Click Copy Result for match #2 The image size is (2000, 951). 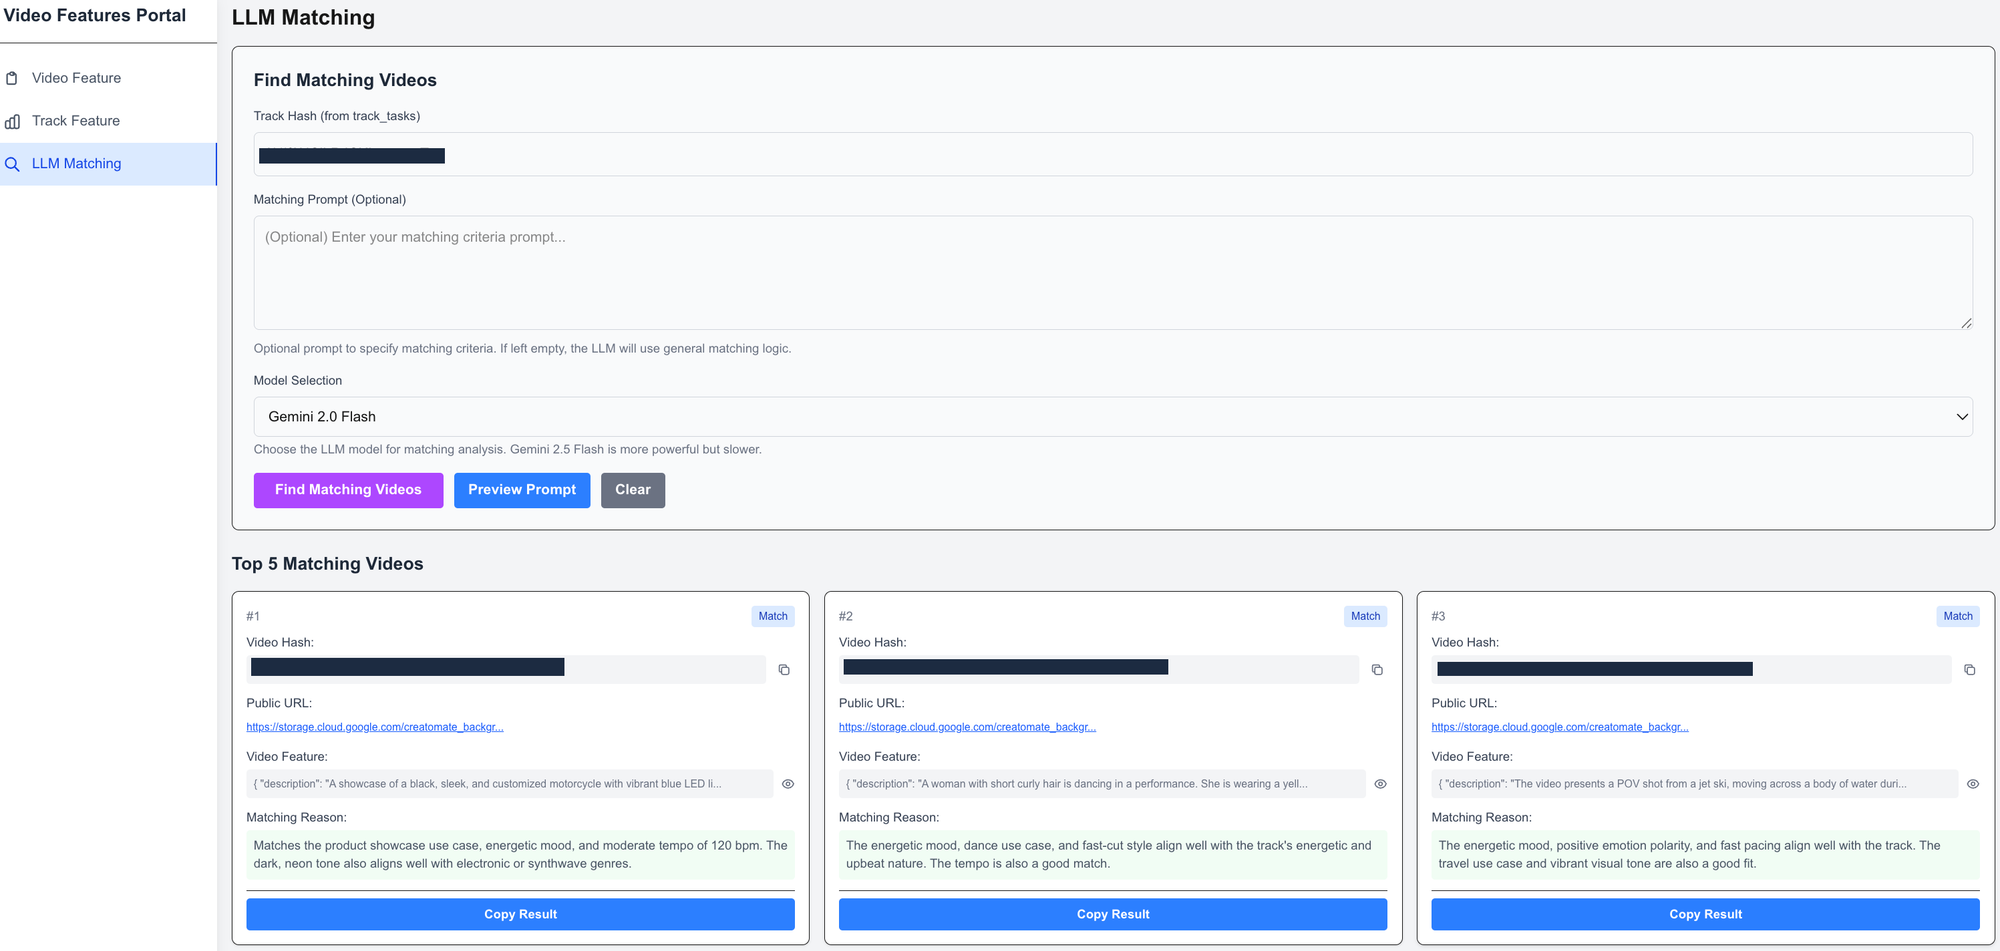pos(1112,914)
